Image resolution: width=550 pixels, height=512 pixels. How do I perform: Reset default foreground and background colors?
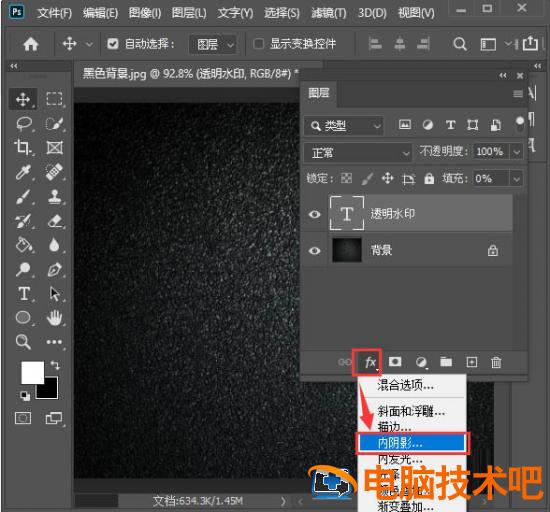(x=25, y=396)
